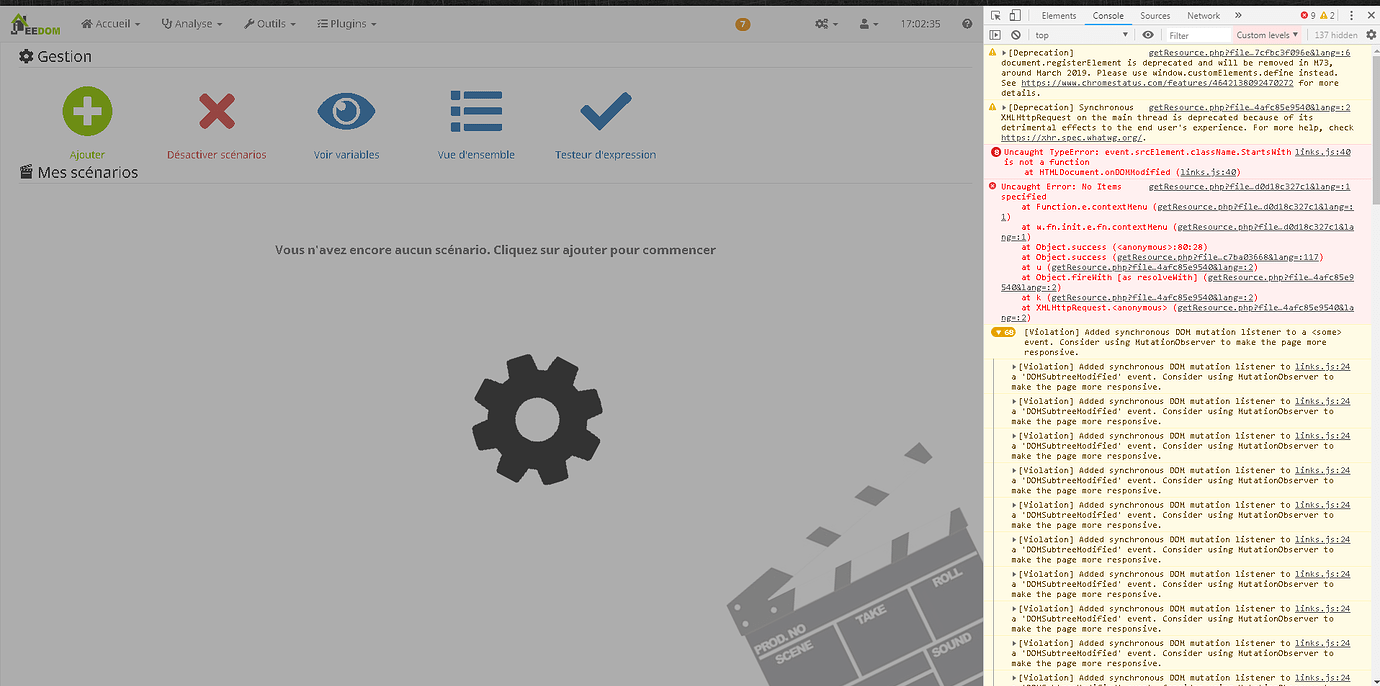Click the live expression eye icon in console
The image size is (1380, 686).
(1148, 35)
